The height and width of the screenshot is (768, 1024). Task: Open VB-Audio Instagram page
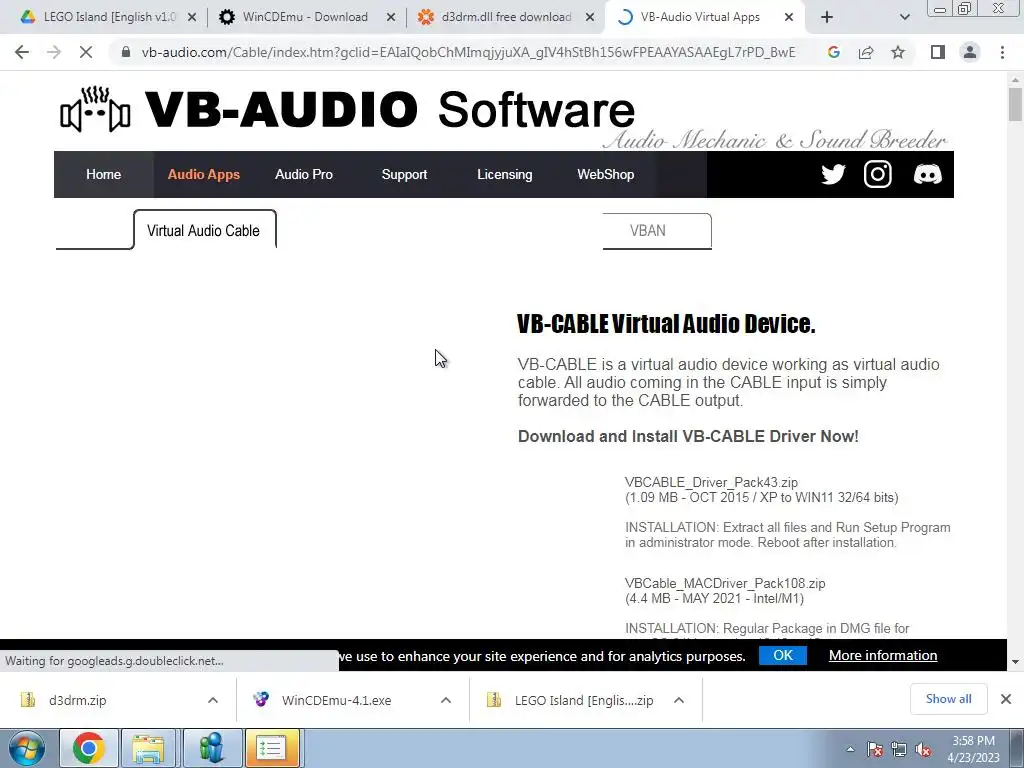click(x=878, y=174)
